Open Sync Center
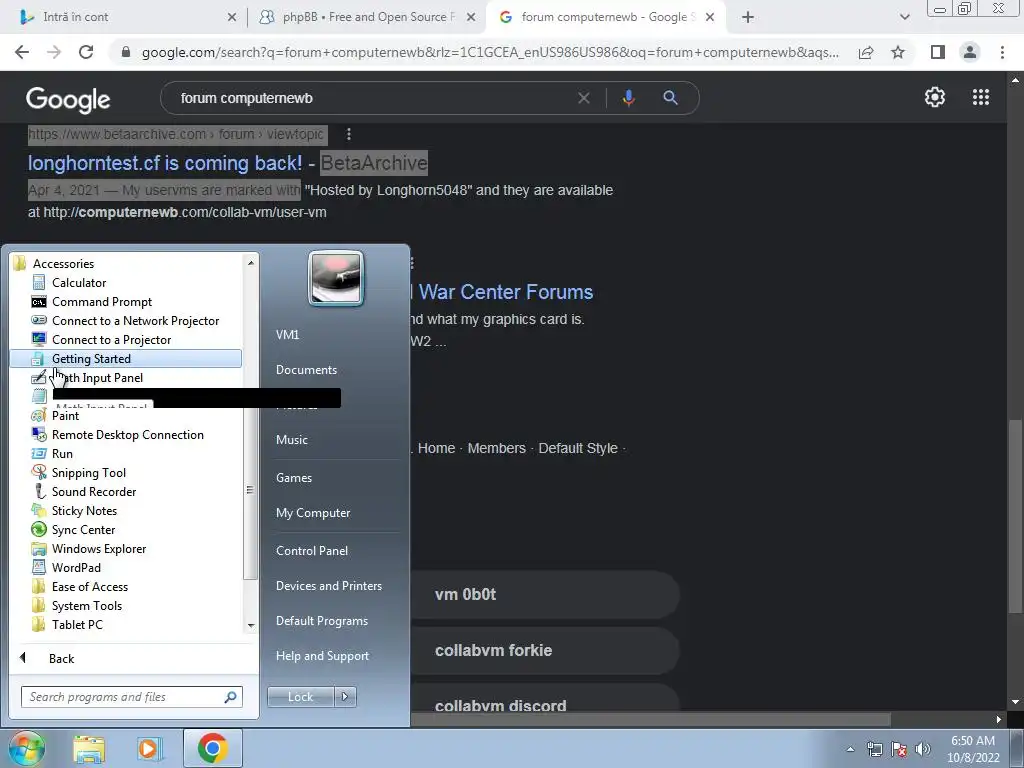The image size is (1024, 768). (x=83, y=530)
